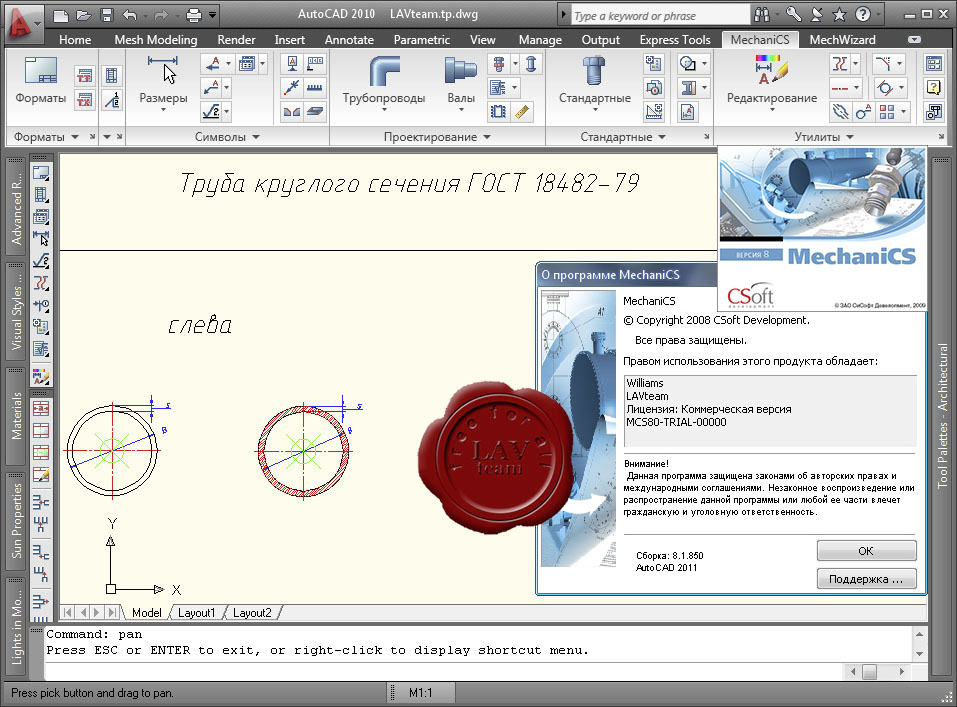Click the left hollow pipe cross-section drawing
The height and width of the screenshot is (707, 957).
[x=113, y=451]
